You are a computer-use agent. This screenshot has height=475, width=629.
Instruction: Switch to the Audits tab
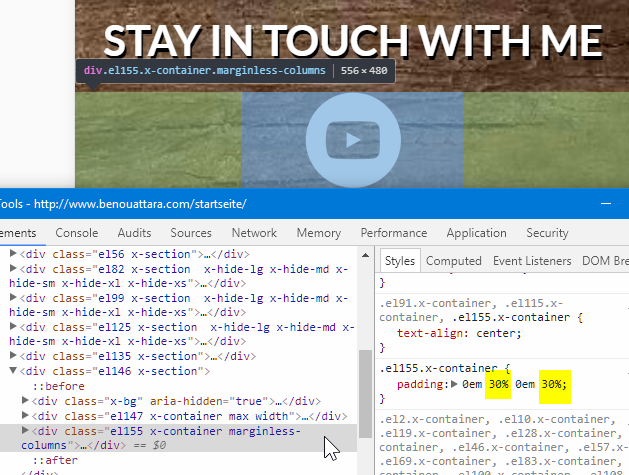pyautogui.click(x=134, y=233)
